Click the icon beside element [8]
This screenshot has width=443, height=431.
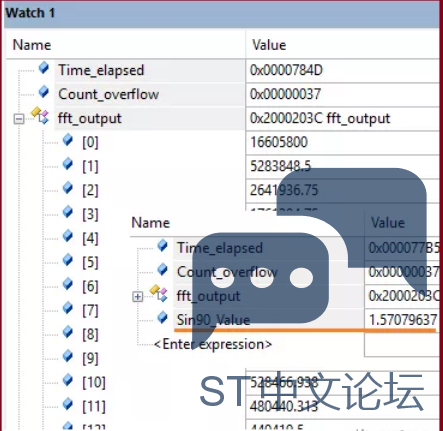(68, 332)
